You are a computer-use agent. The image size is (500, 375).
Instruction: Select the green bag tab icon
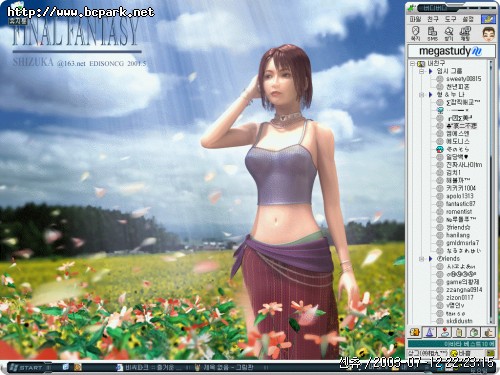click(474, 332)
